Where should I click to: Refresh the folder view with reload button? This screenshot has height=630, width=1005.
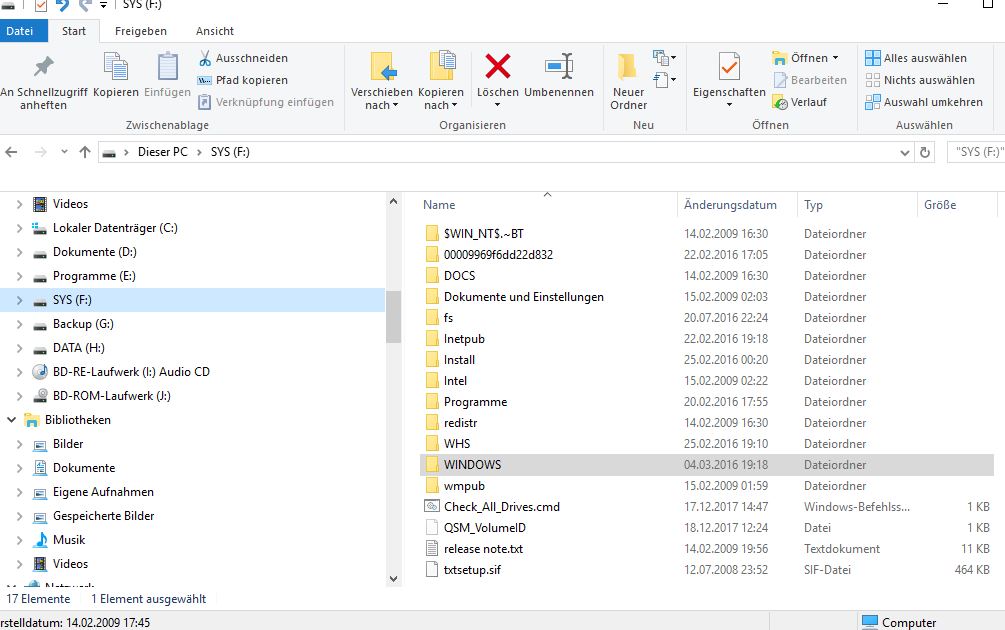click(x=925, y=153)
